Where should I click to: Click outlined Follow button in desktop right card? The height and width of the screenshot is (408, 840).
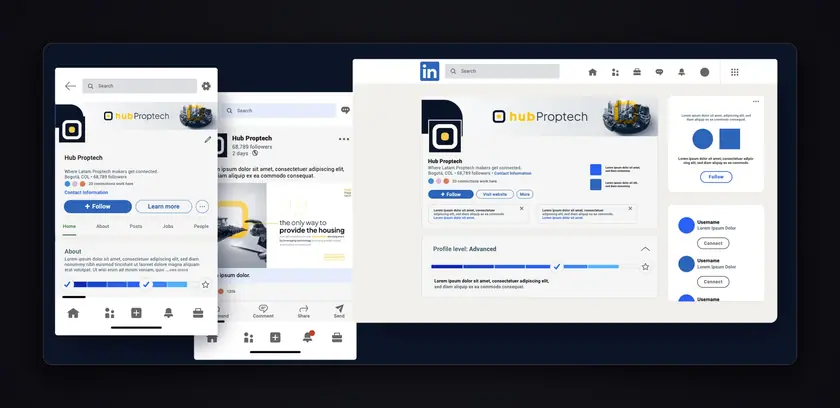point(716,177)
